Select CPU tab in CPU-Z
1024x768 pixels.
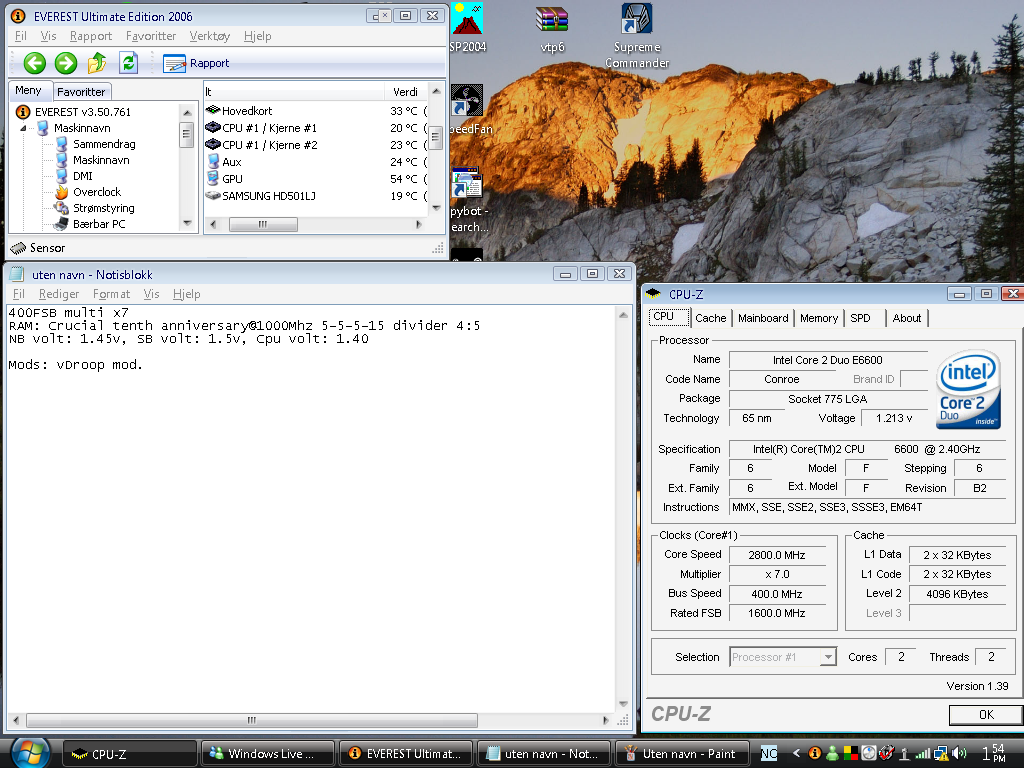[669, 317]
